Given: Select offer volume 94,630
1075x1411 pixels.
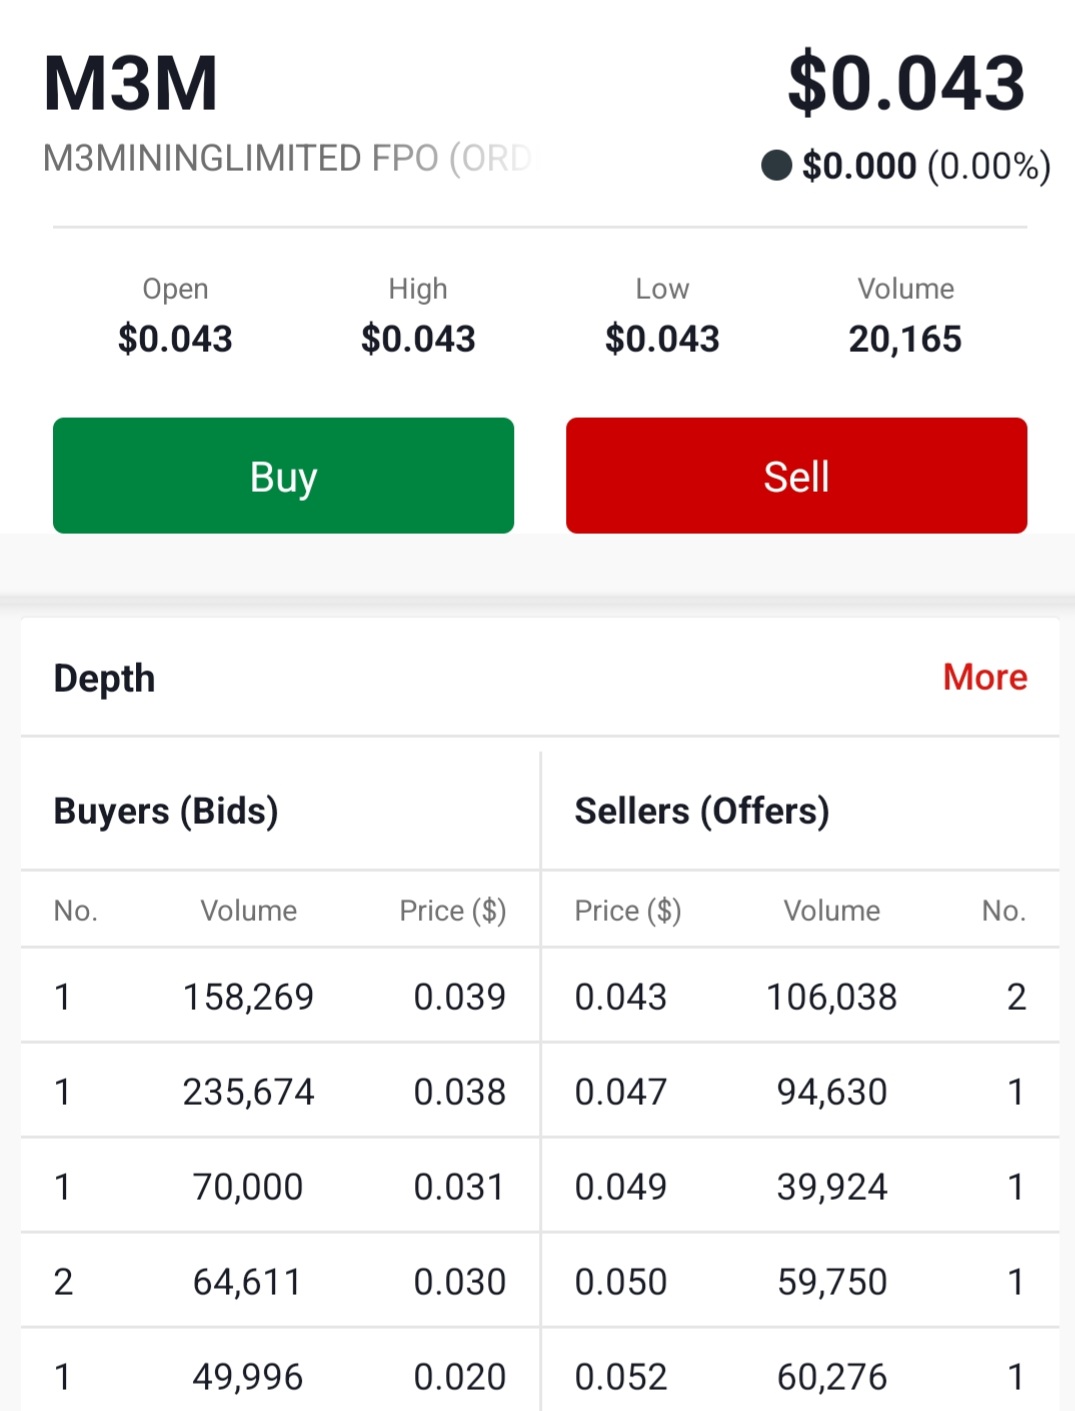Looking at the screenshot, I should tap(832, 1092).
